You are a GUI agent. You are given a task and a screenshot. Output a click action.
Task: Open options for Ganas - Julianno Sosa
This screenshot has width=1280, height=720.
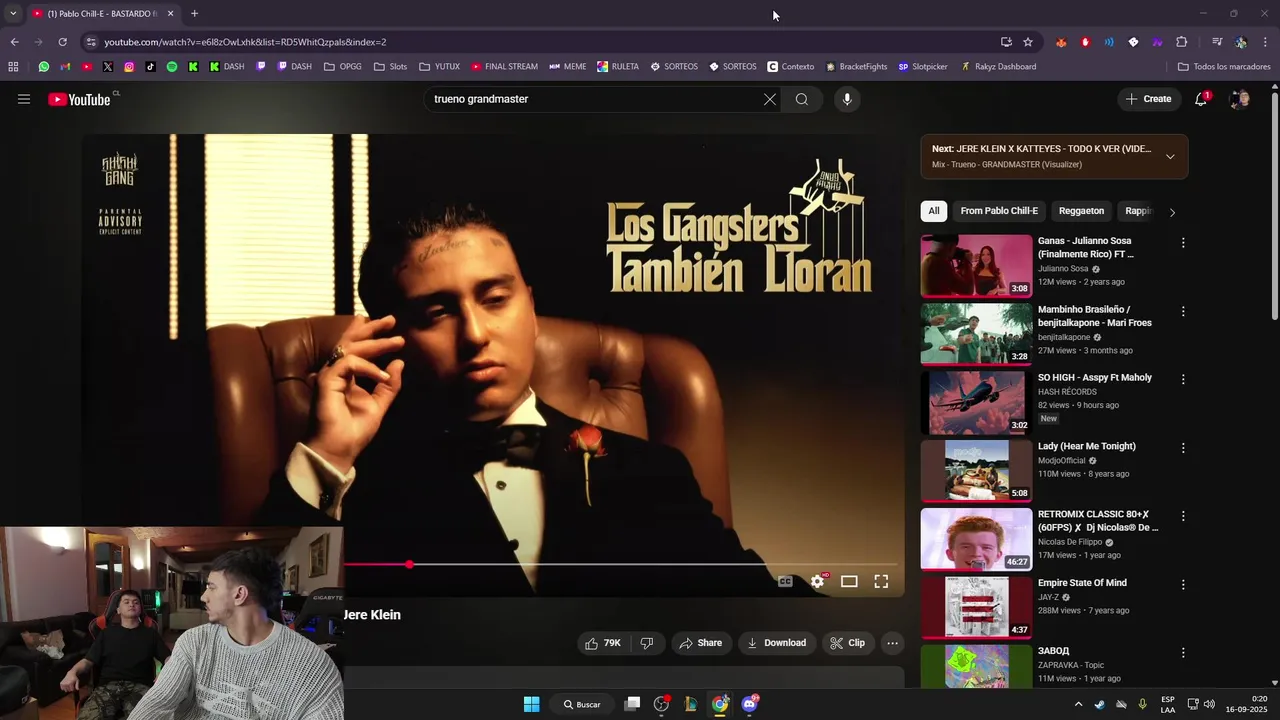(1183, 243)
